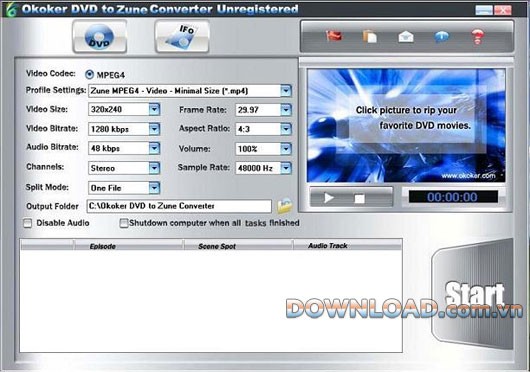The width and height of the screenshot is (530, 372).
Task: Open the Profile Settings dropdown
Action: click(x=286, y=91)
